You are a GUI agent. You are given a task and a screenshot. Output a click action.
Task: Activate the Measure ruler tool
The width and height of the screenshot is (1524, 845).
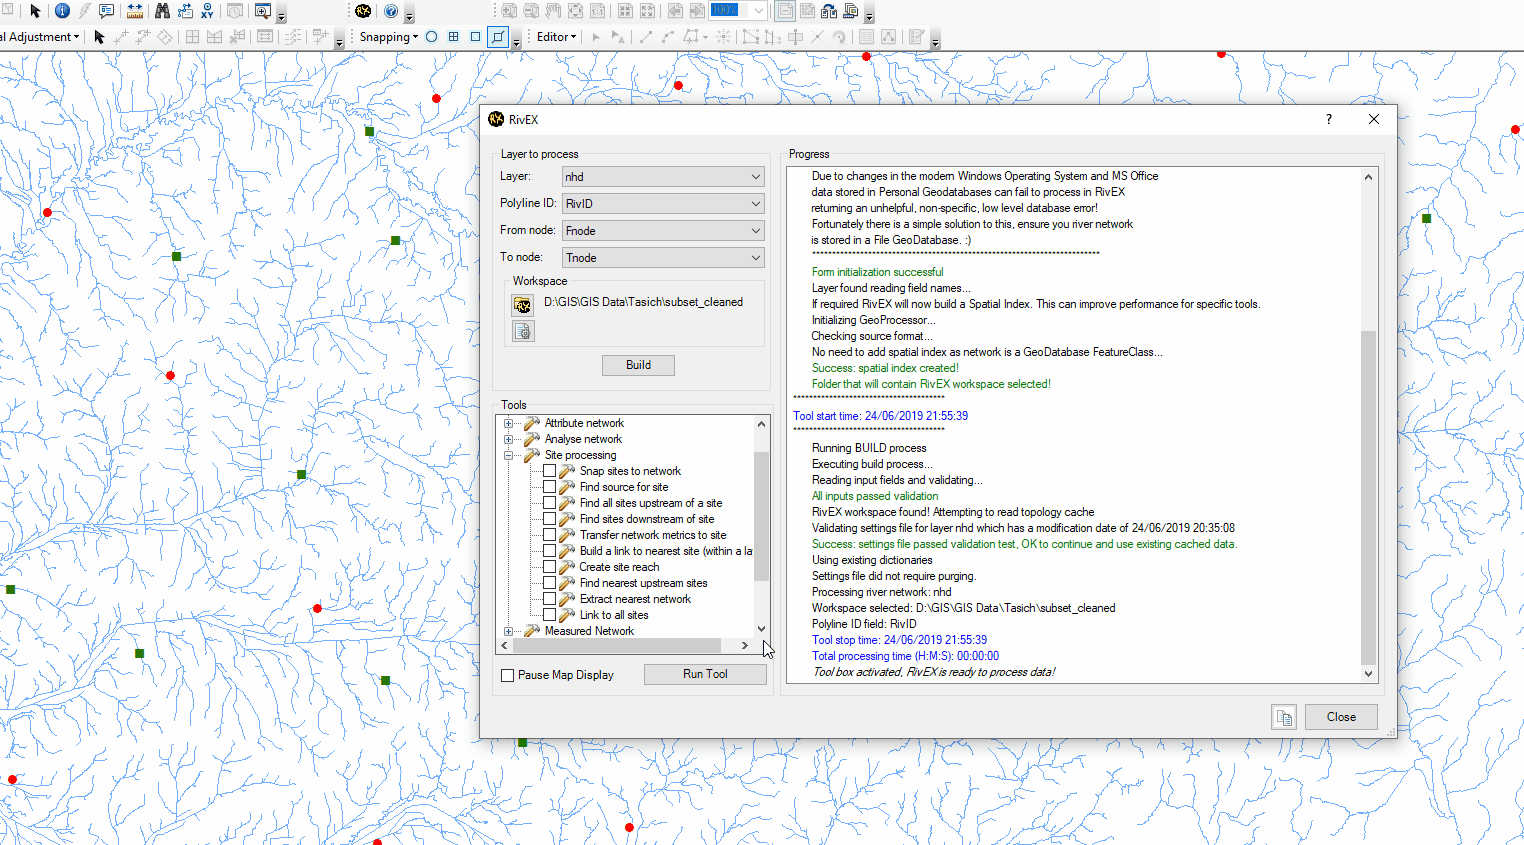(x=135, y=11)
